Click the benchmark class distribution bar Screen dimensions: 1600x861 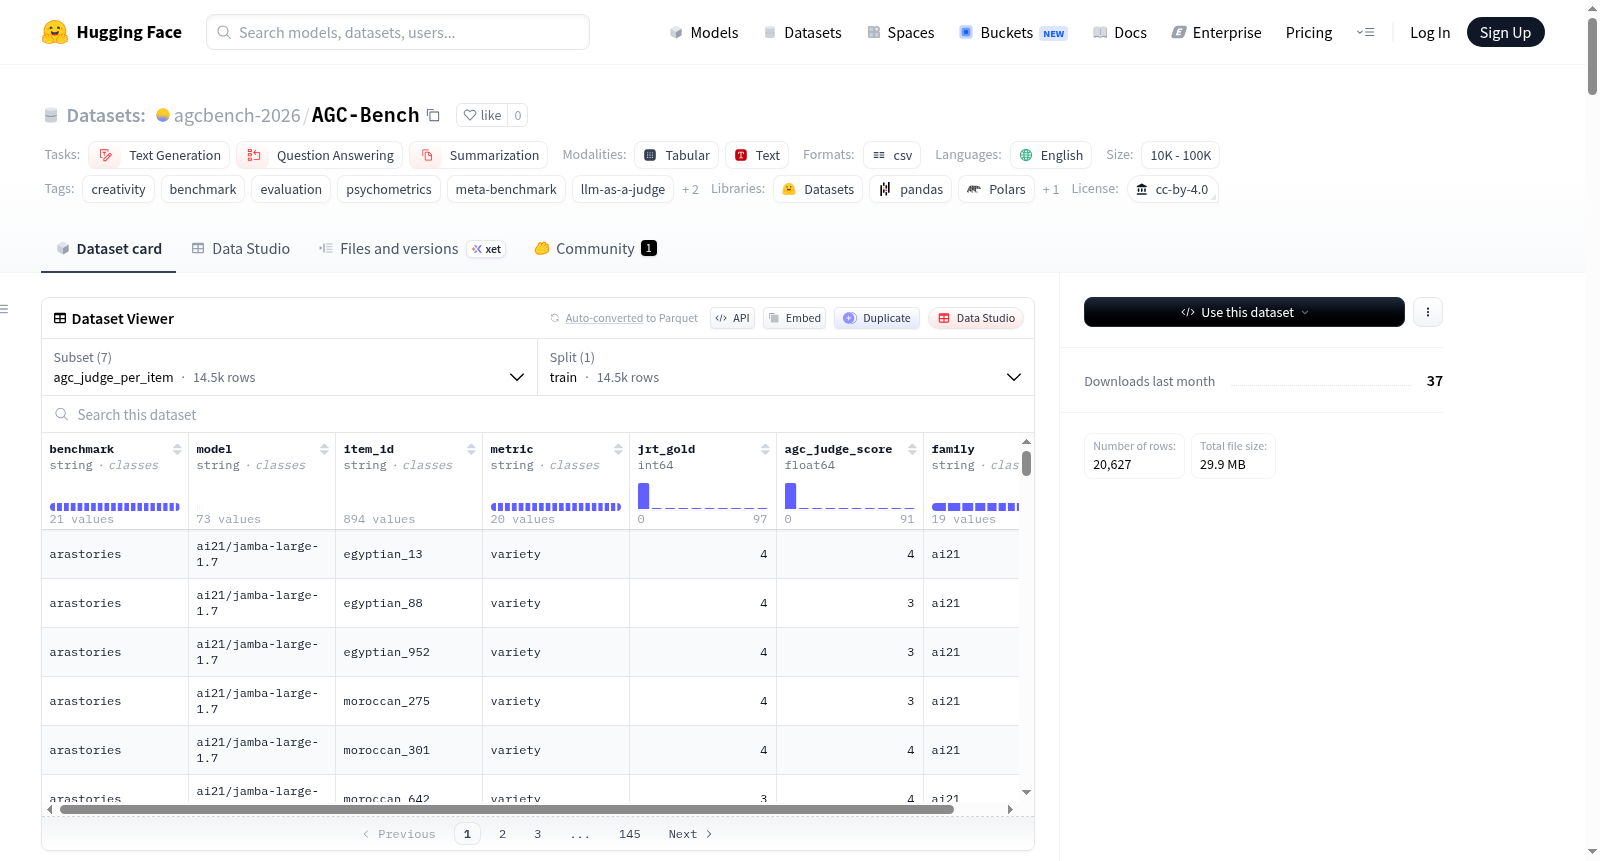pyautogui.click(x=115, y=507)
